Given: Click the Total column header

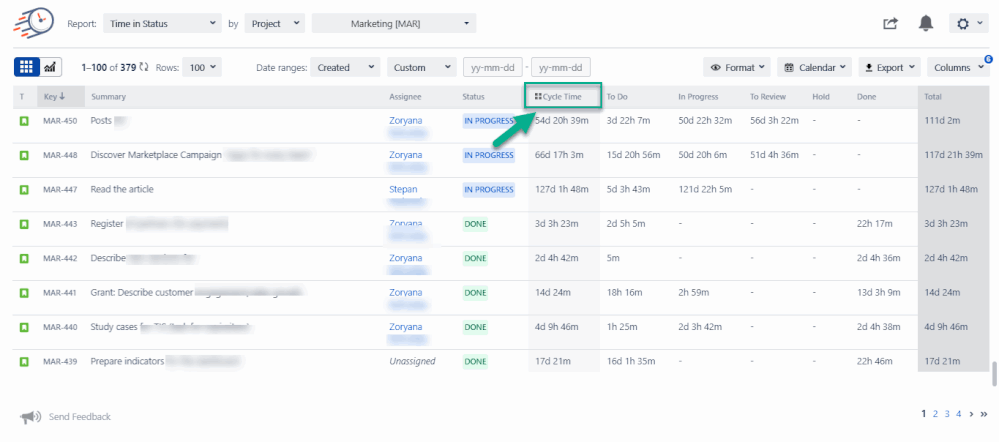Looking at the screenshot, I should point(933,97).
